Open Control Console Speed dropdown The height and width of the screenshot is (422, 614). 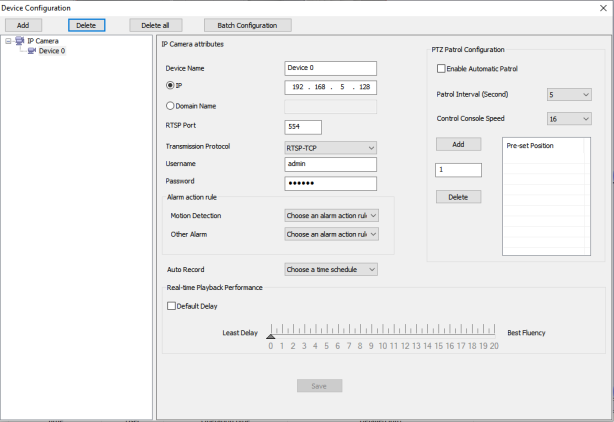pyautogui.click(x=569, y=118)
